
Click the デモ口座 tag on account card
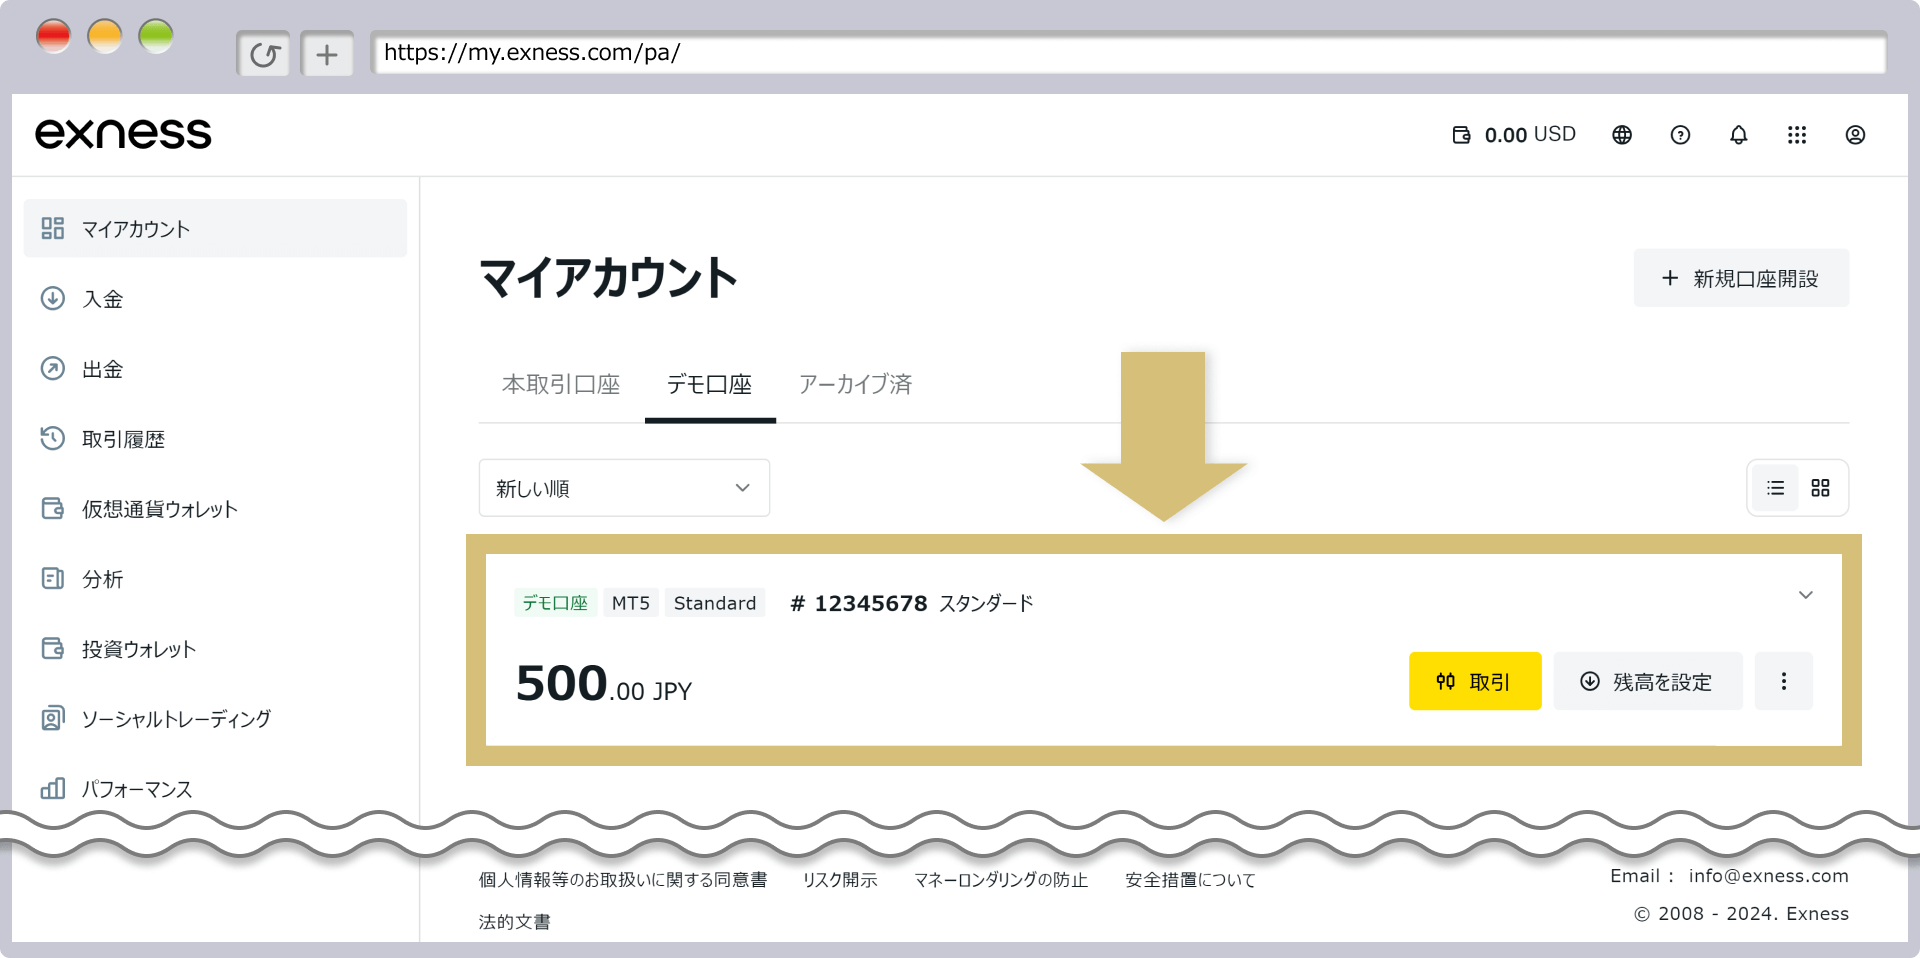coord(555,603)
